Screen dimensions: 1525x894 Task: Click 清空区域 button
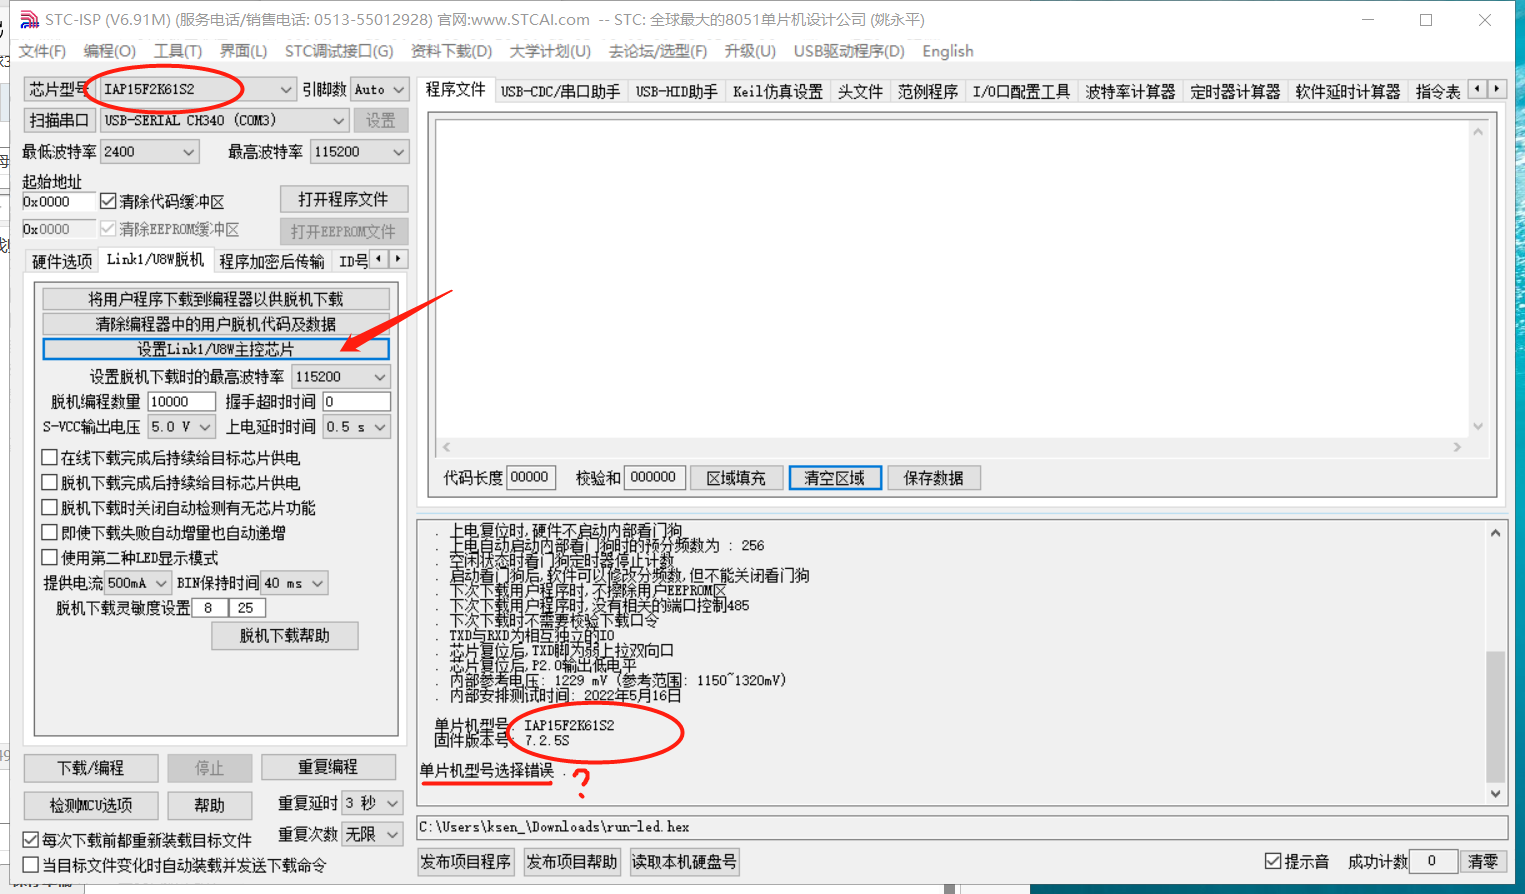[835, 478]
